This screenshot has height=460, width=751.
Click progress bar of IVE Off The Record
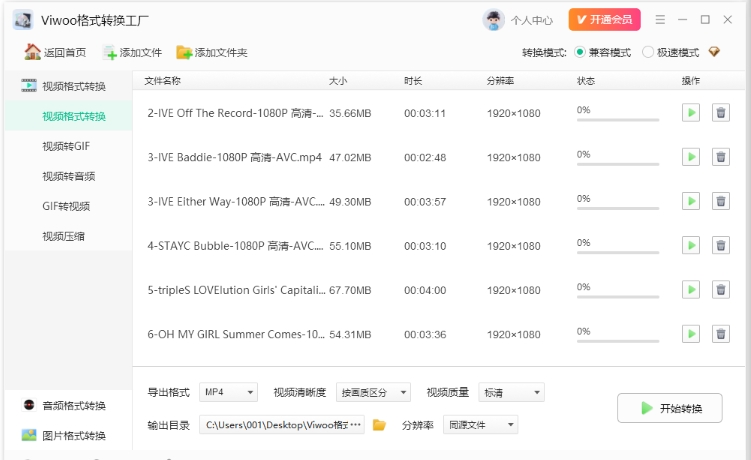618,120
